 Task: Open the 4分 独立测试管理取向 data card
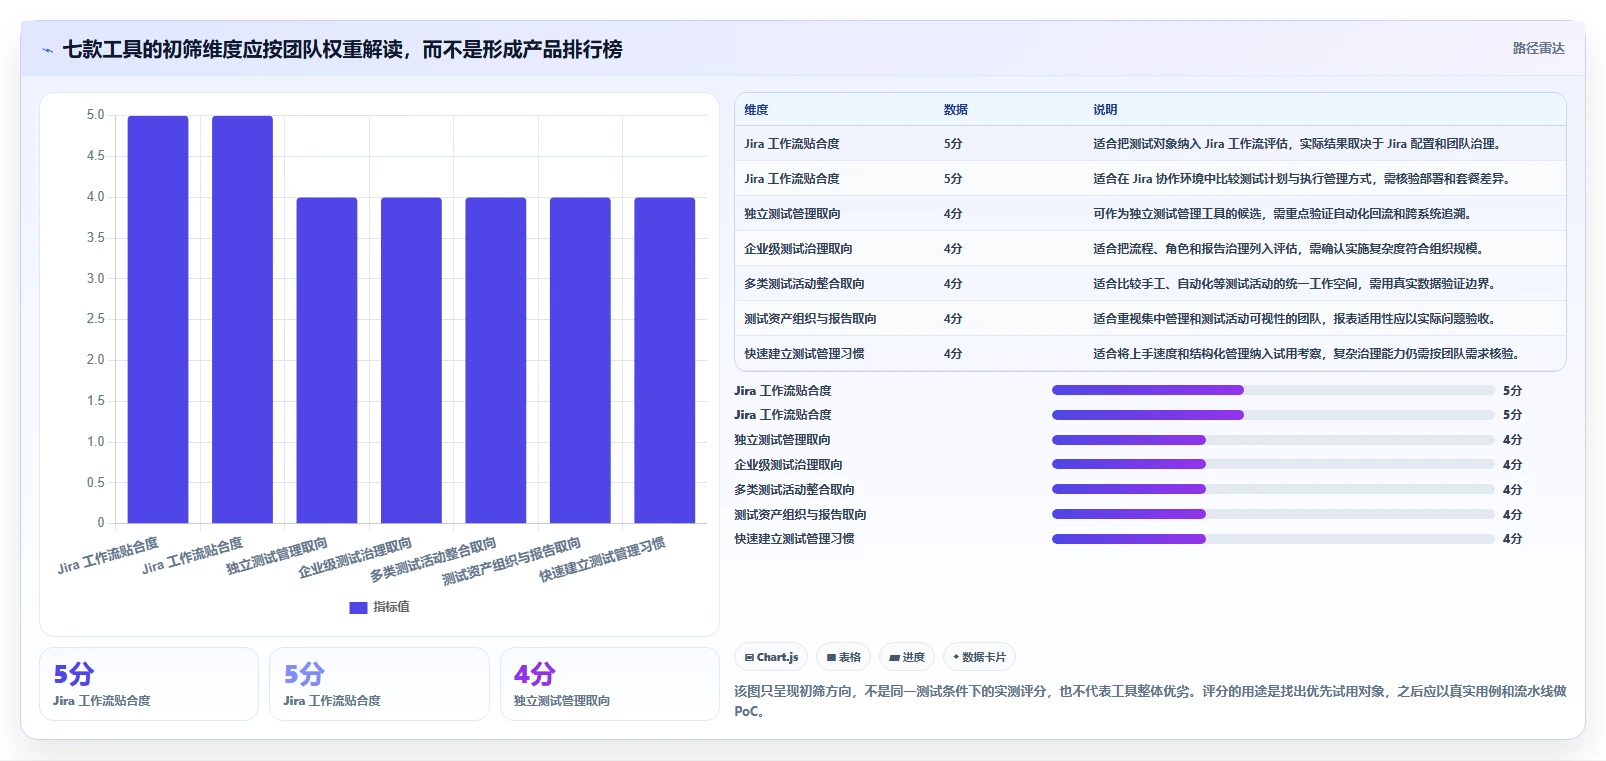(609, 684)
